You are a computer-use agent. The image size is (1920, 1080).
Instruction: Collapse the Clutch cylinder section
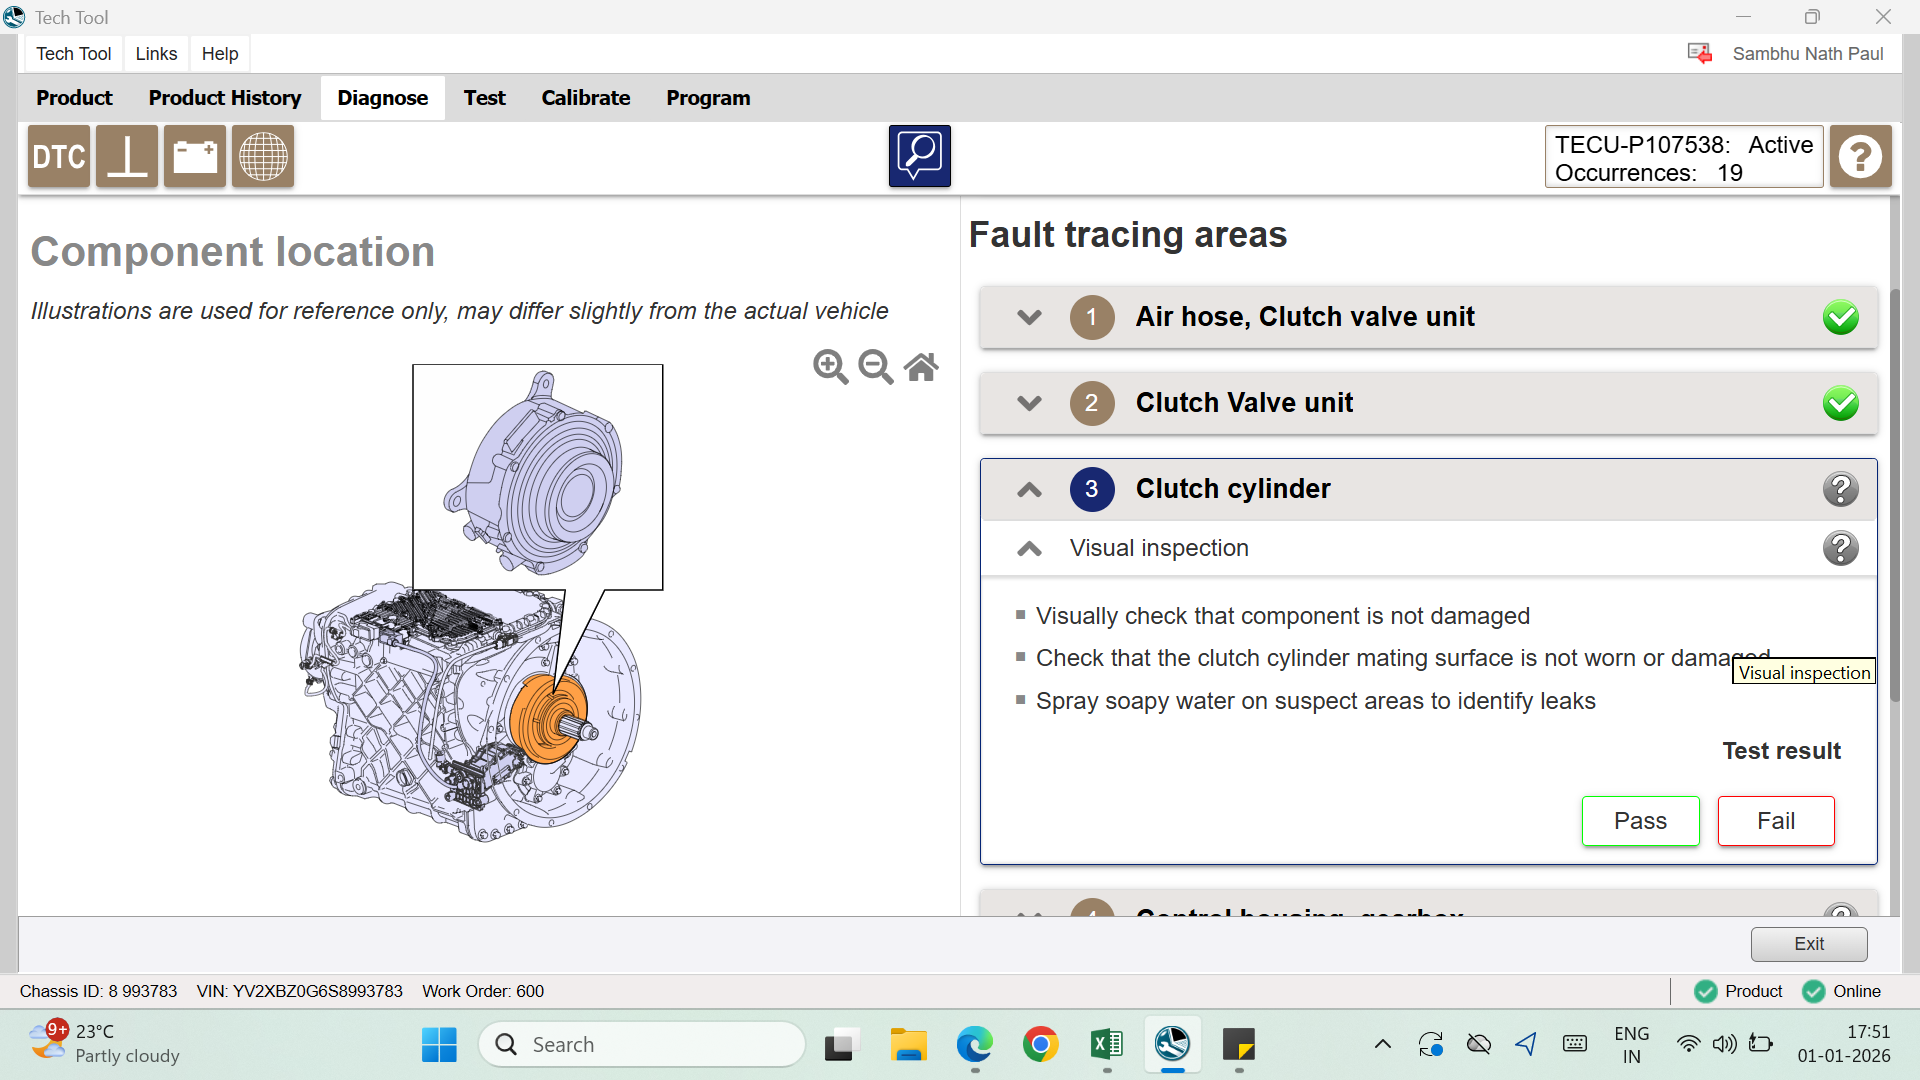coord(1029,489)
